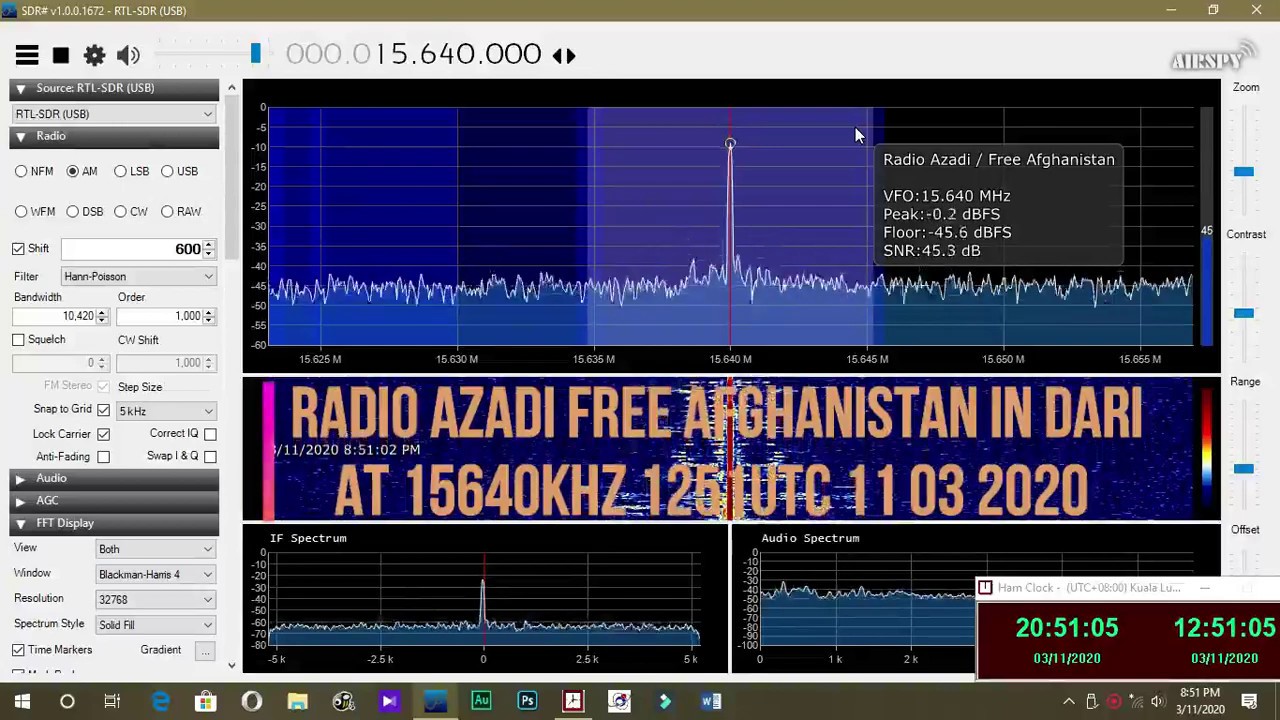1280x720 pixels.
Task: Select USB demodulation mode
Action: click(167, 171)
